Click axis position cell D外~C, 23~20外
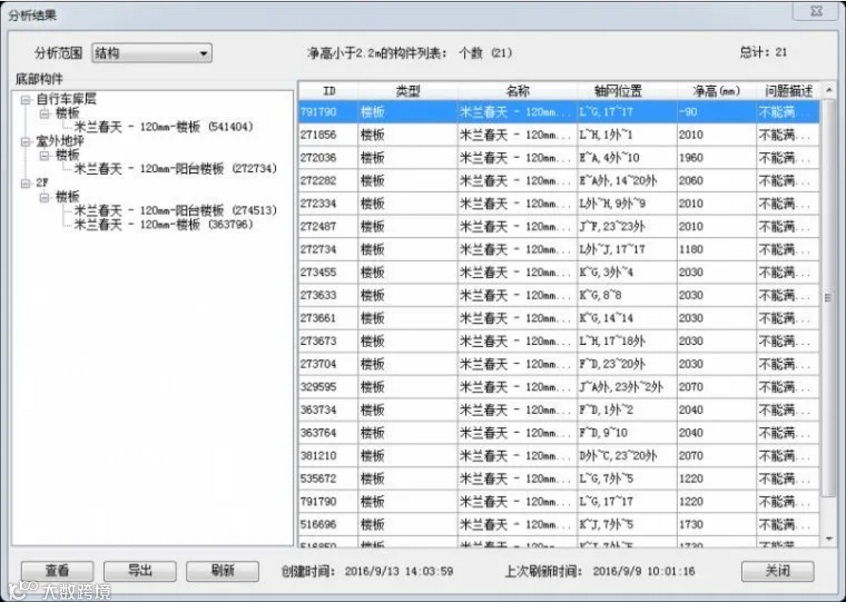This screenshot has width=848, height=608. (627, 455)
